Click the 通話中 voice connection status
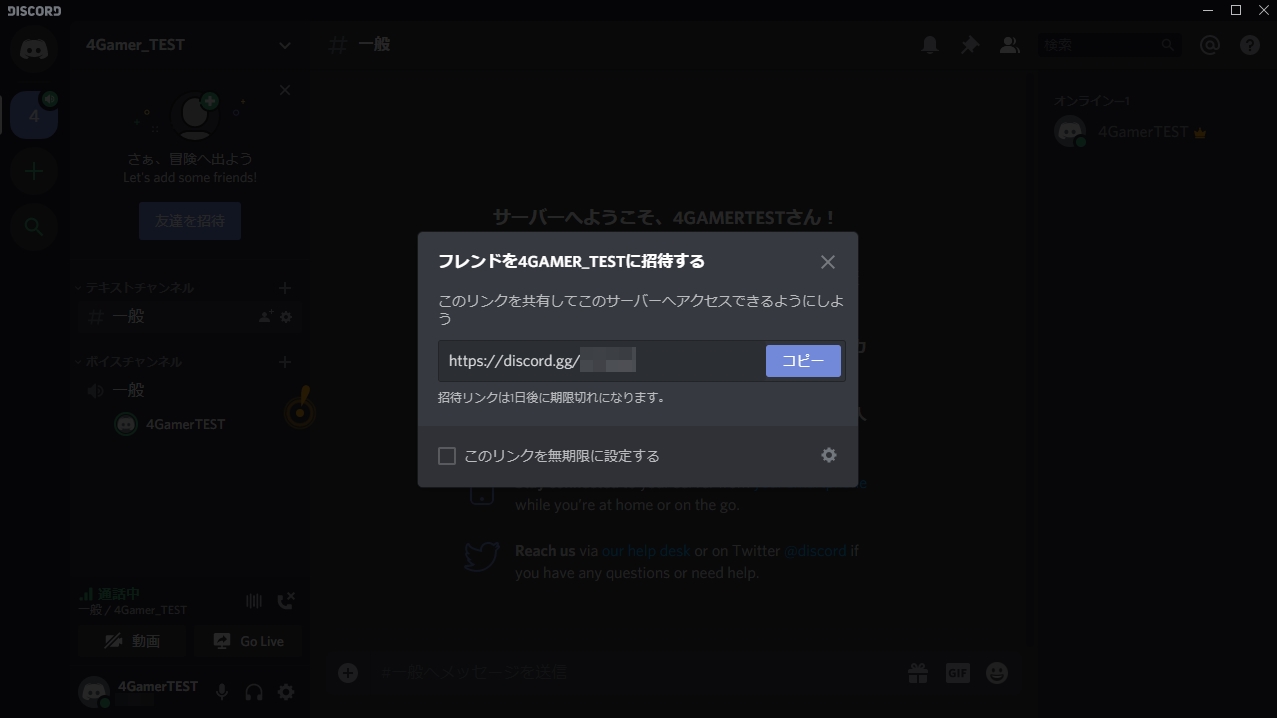Image resolution: width=1277 pixels, height=718 pixels. 110,594
